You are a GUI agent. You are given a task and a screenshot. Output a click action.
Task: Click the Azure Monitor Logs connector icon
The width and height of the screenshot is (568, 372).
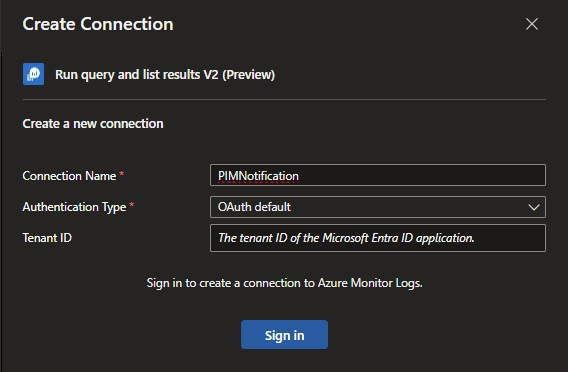(33, 74)
